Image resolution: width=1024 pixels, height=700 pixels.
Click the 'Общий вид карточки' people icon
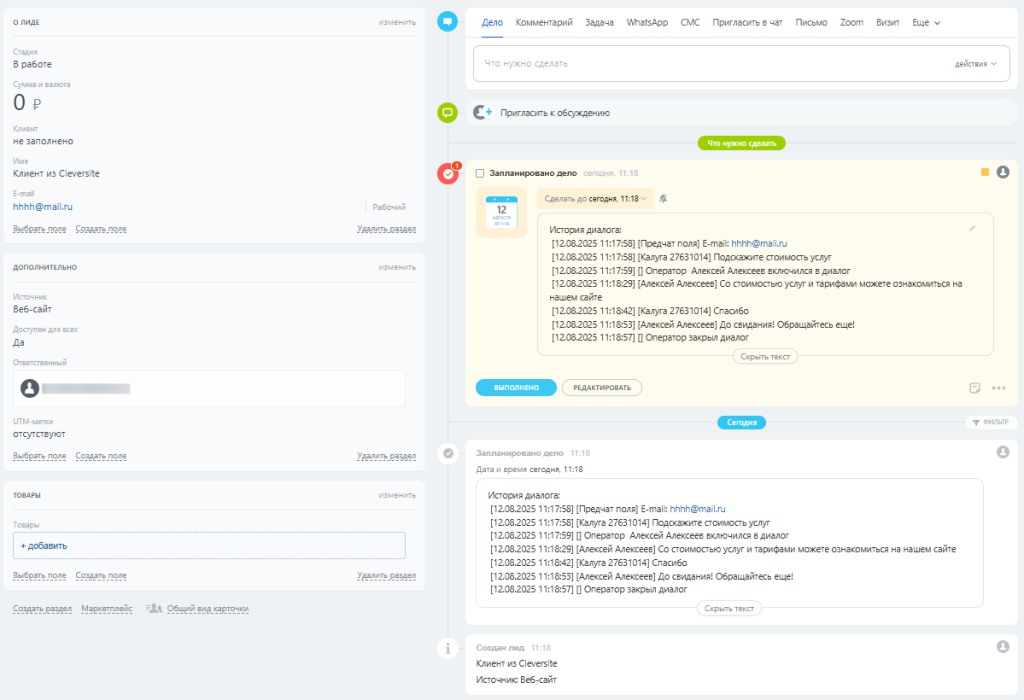(155, 608)
